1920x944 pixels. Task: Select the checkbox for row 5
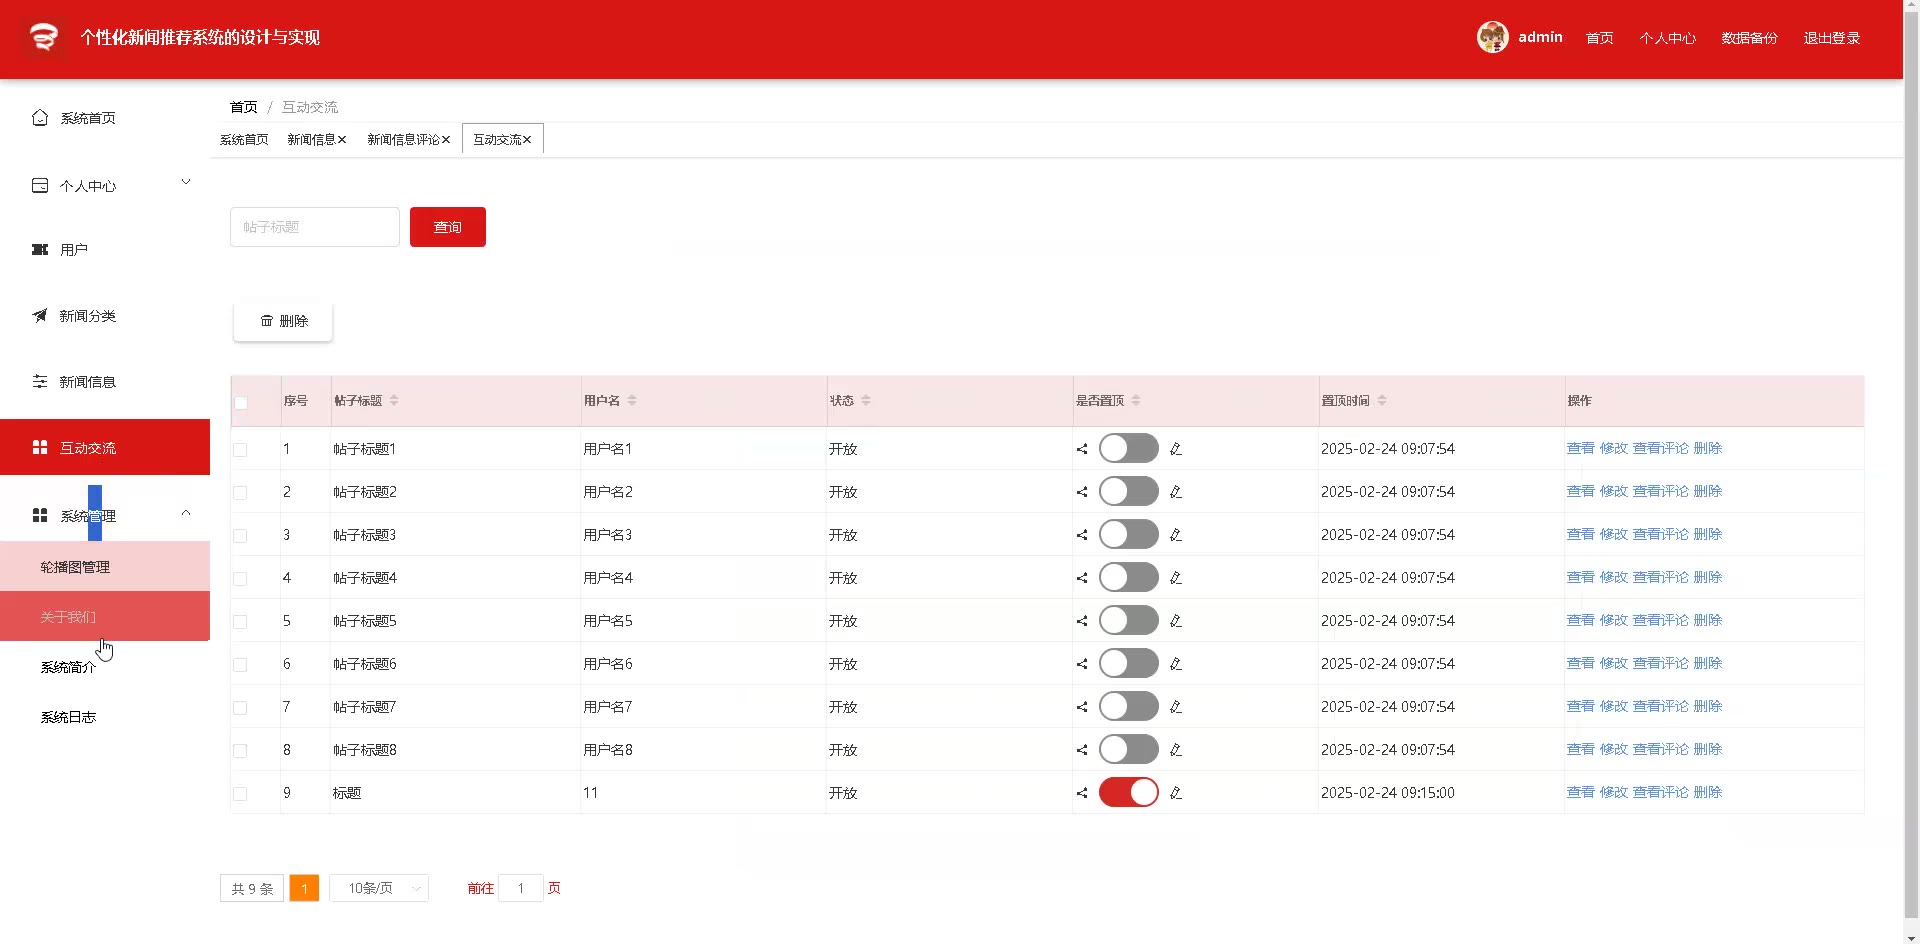point(240,622)
